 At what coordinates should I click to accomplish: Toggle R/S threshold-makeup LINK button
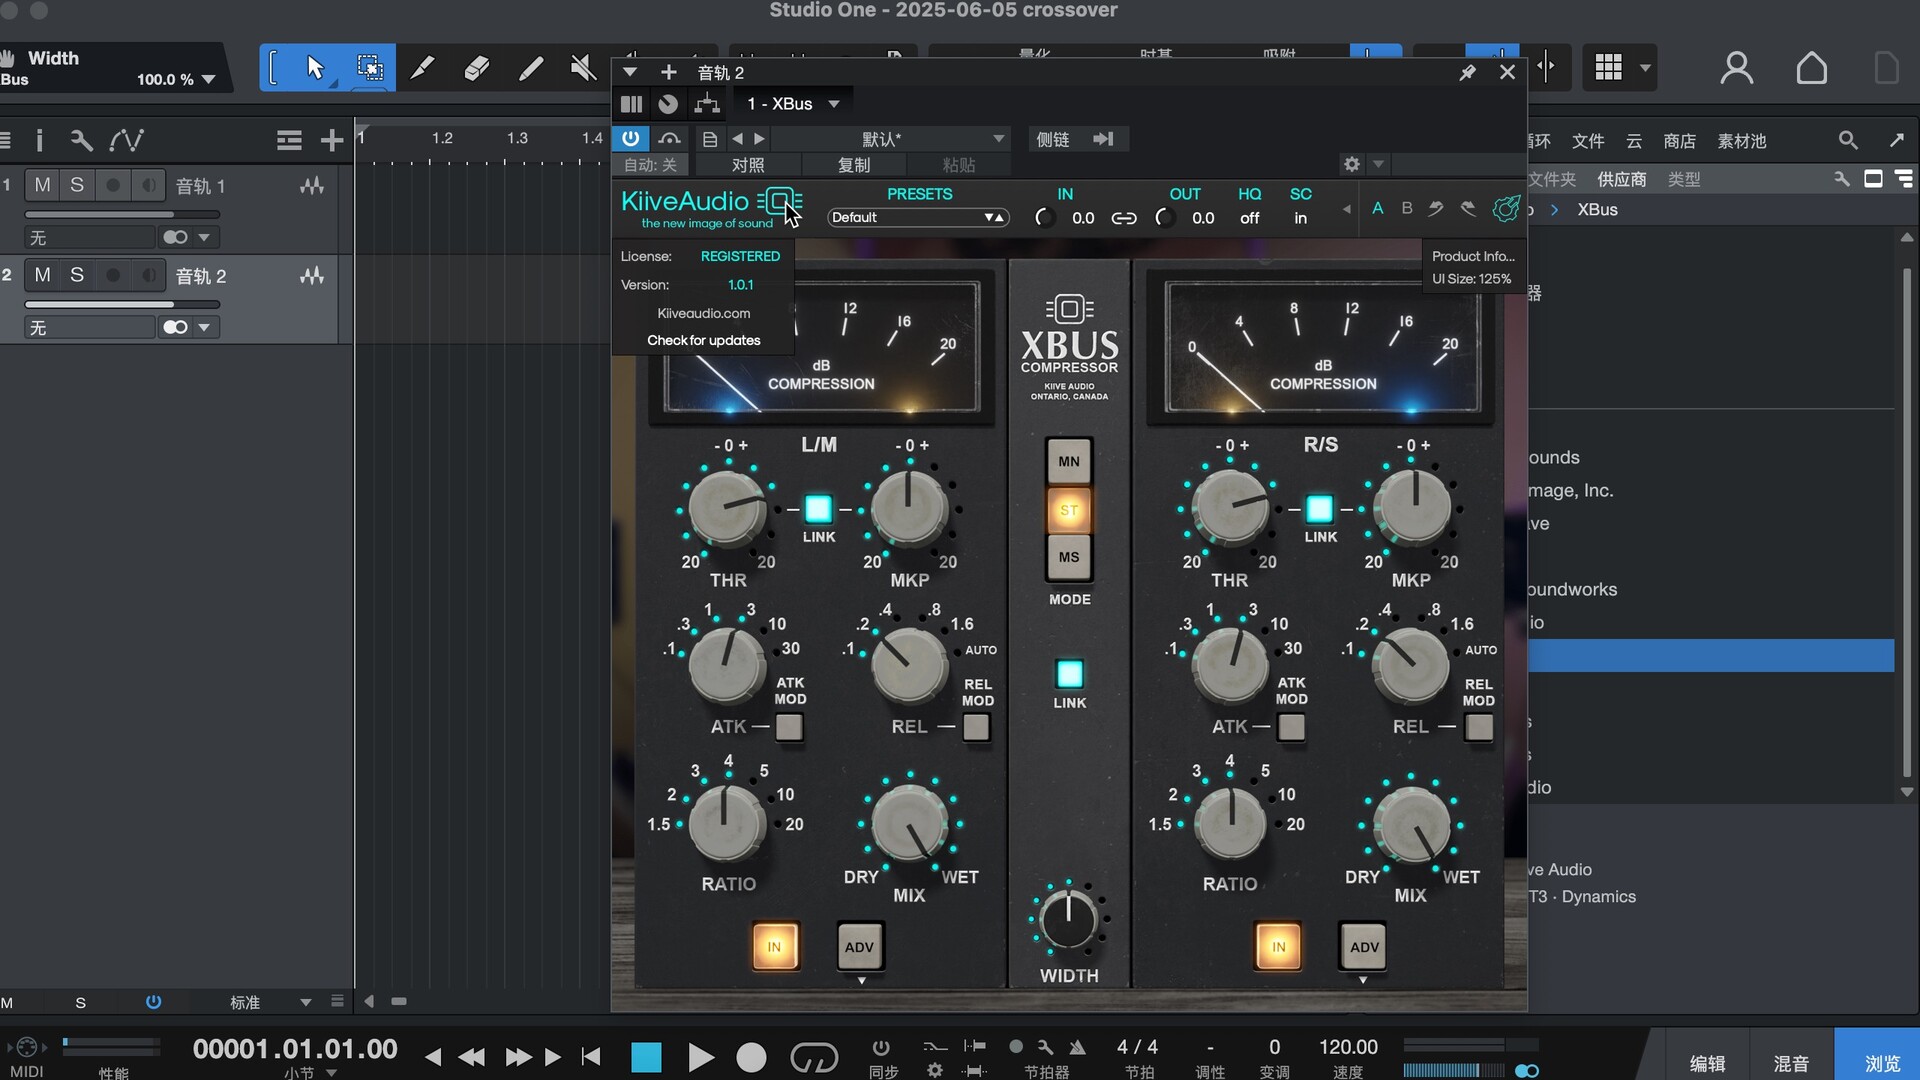(x=1320, y=509)
